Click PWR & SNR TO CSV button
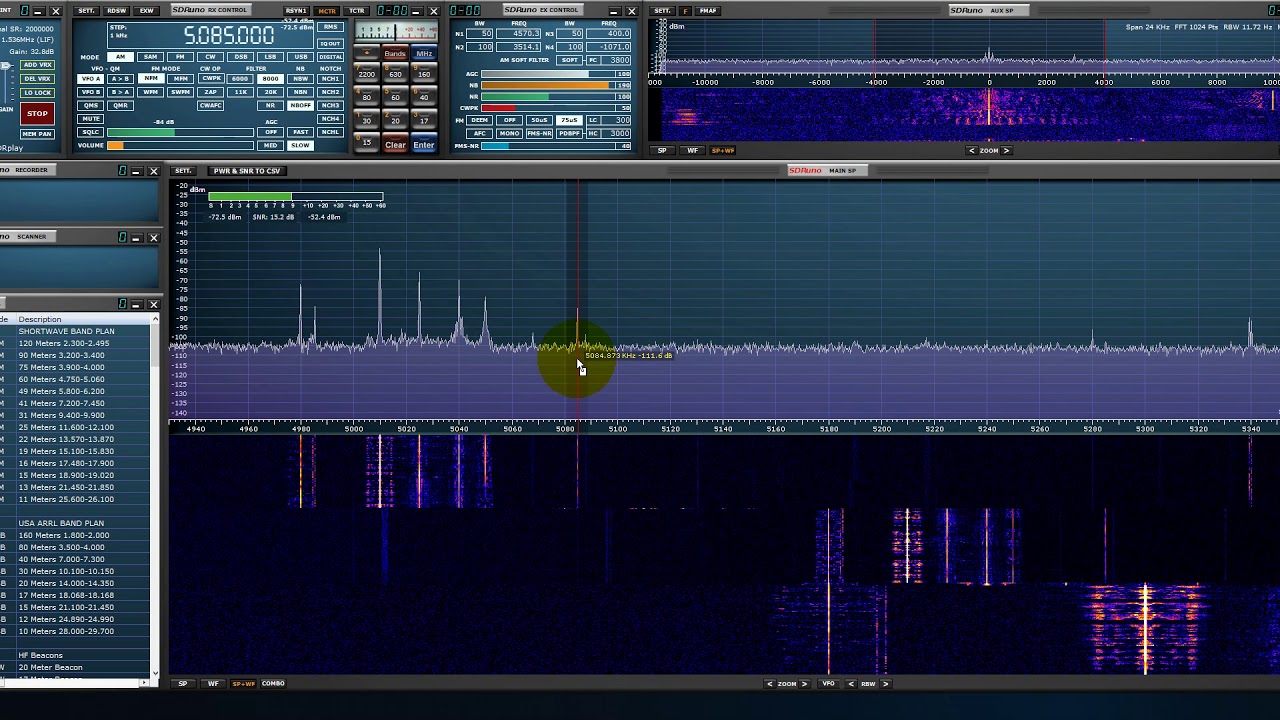Image resolution: width=1280 pixels, height=720 pixels. 247,171
